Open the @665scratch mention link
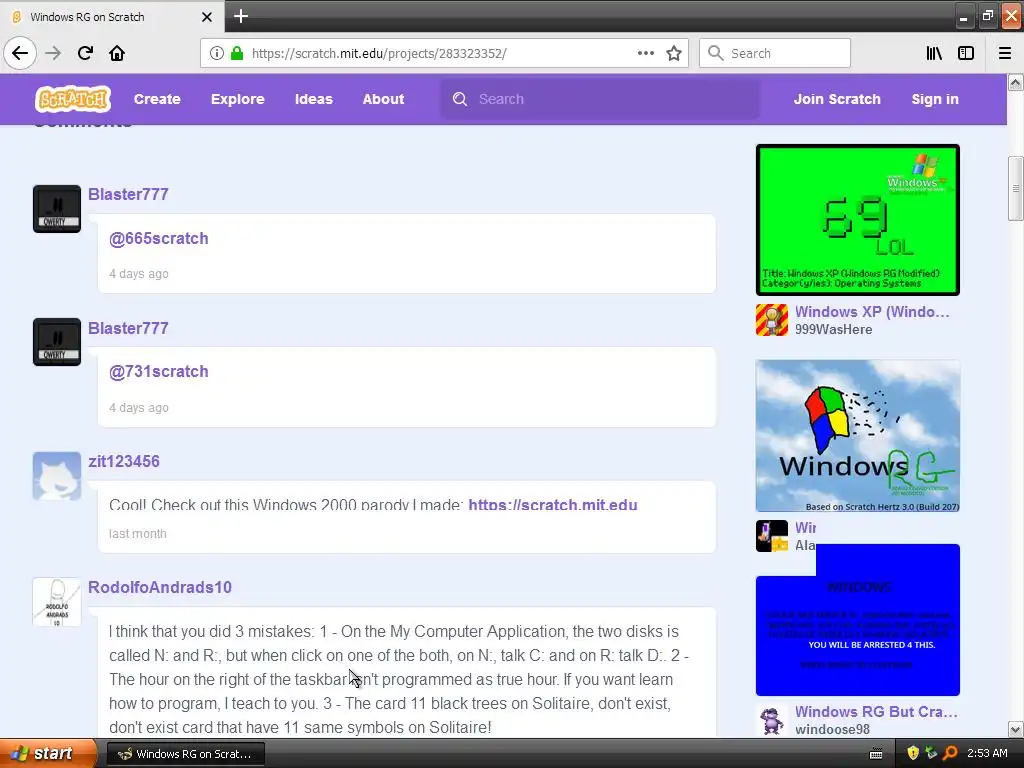Screen dimensions: 1024x768 point(159,238)
